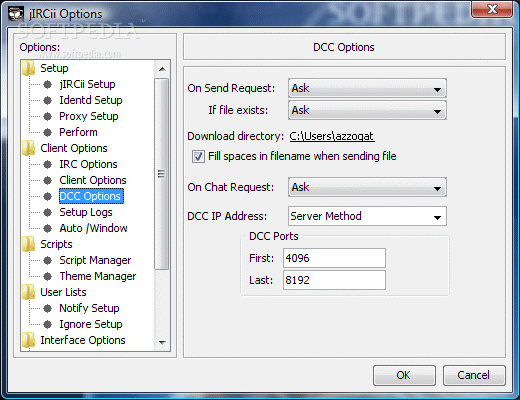Click the options tree scroll up arrow
Screen dimensions: 520x400
(x=162, y=69)
